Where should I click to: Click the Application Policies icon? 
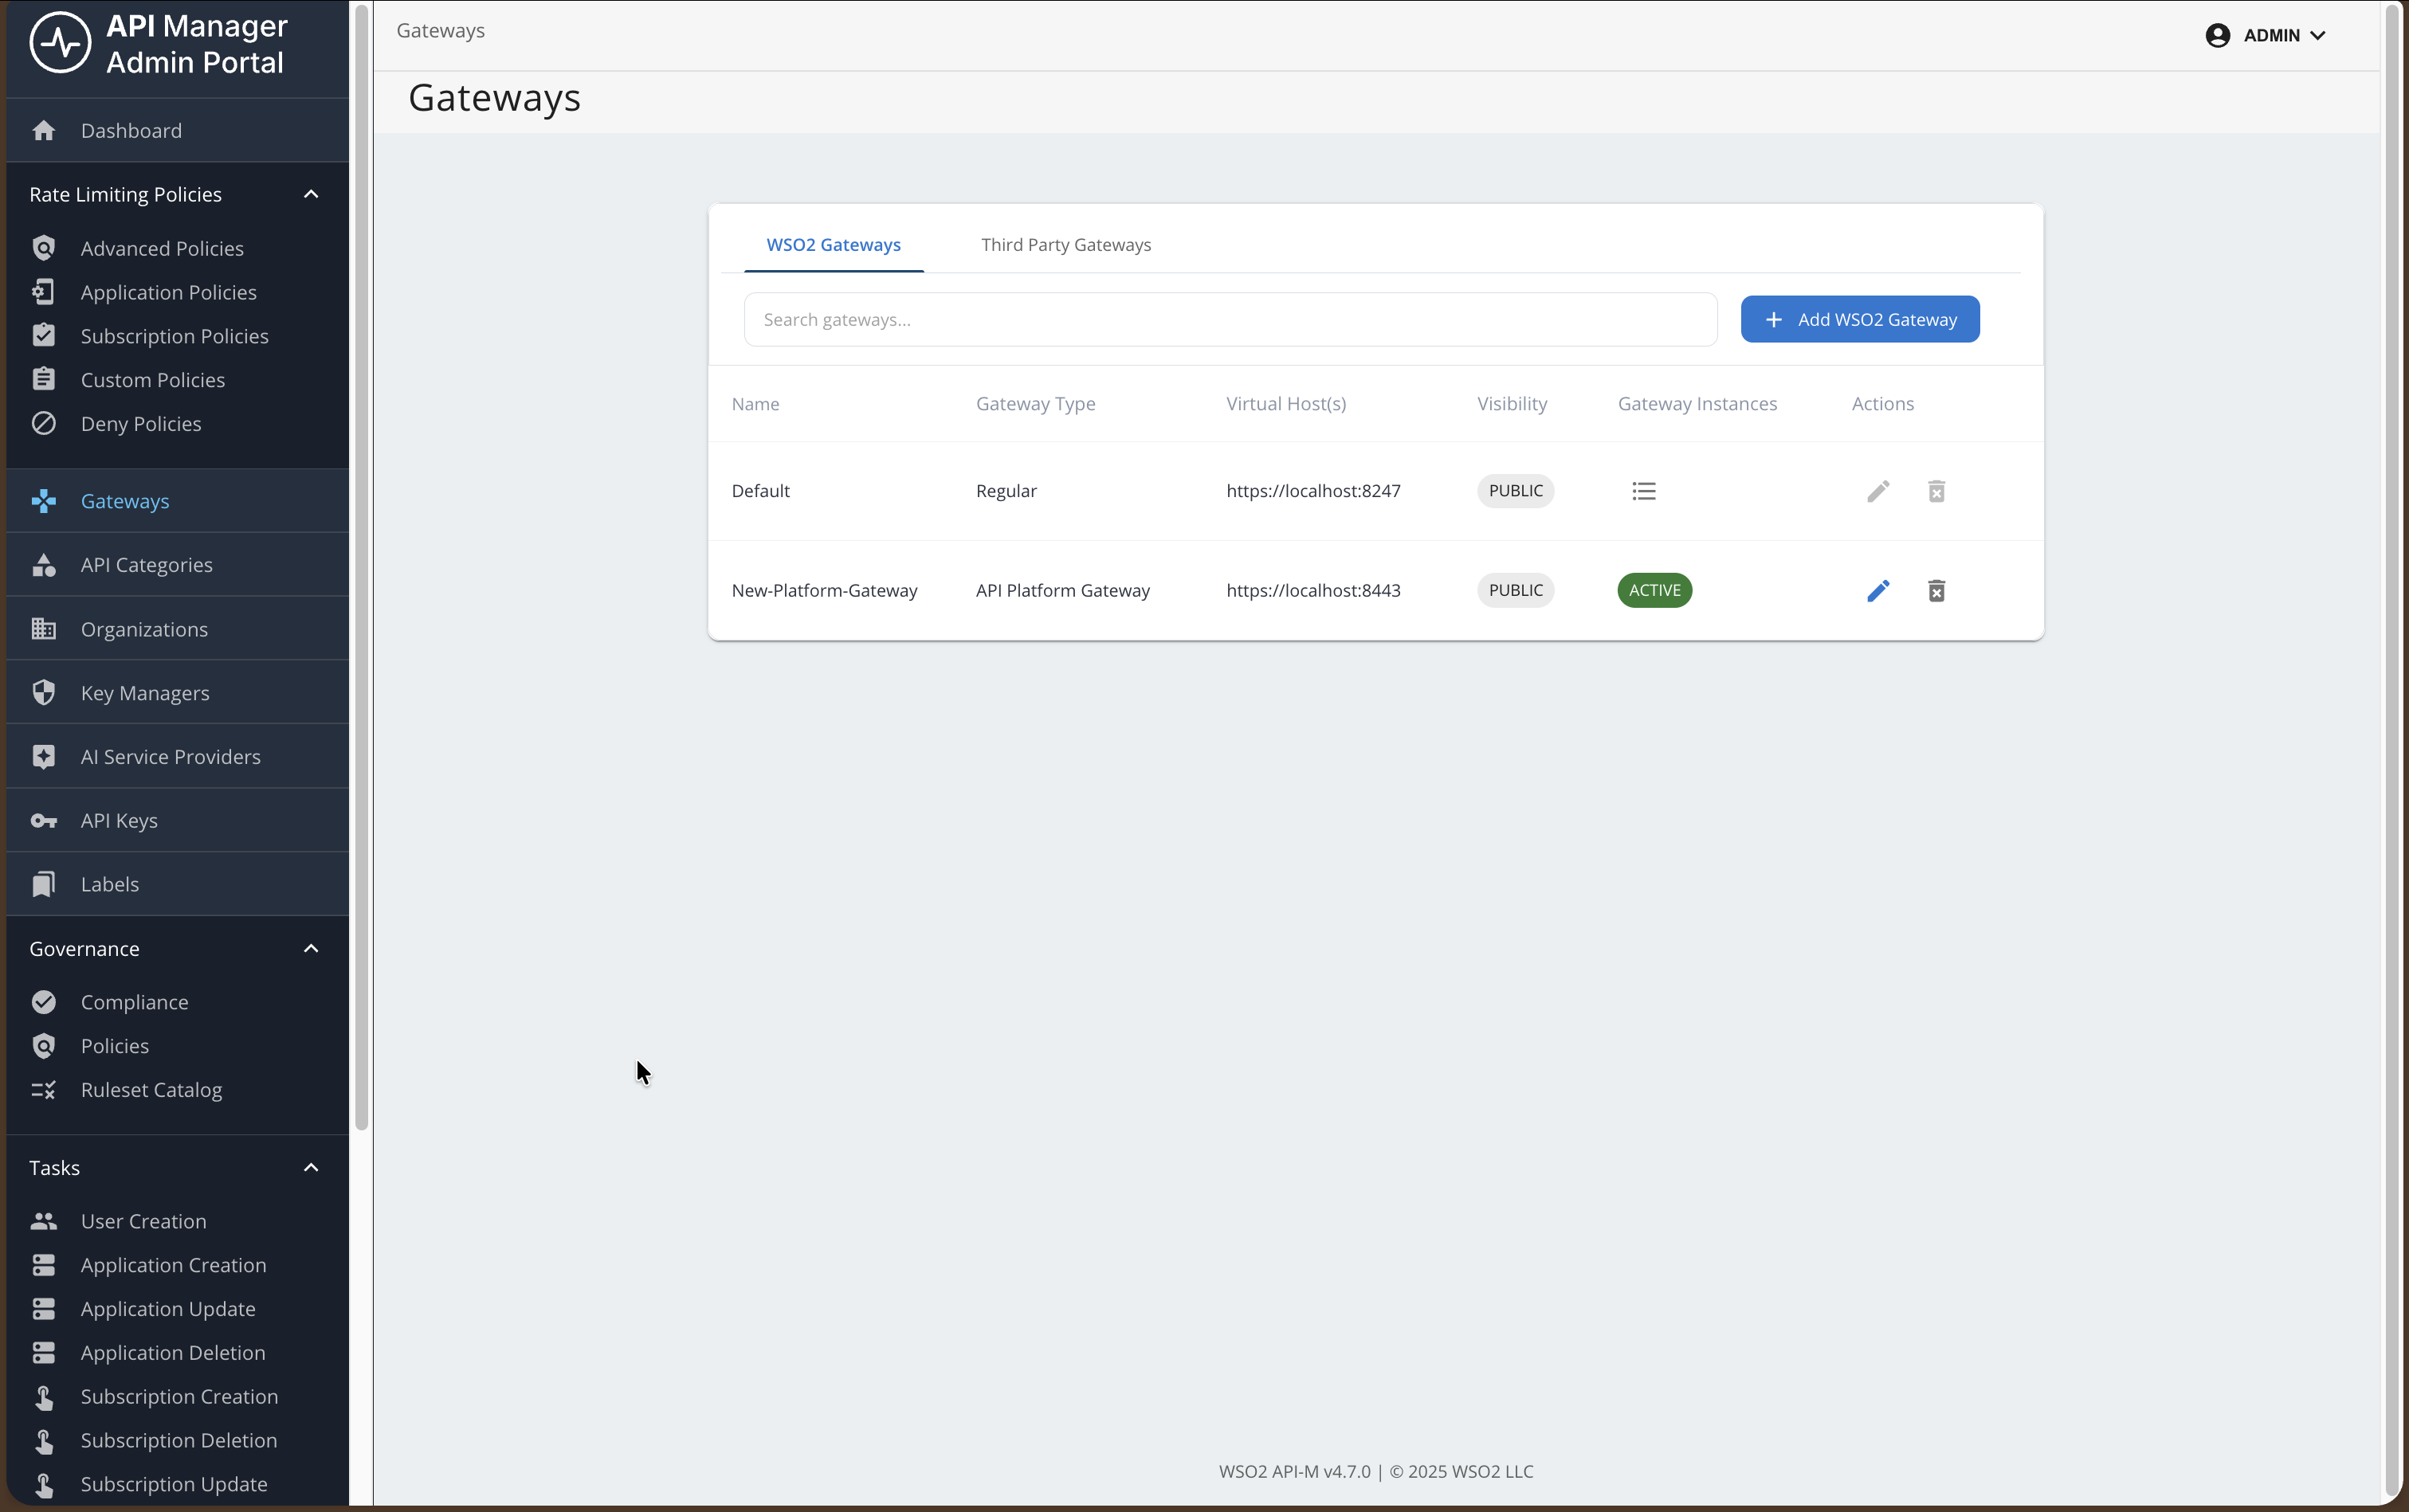(43, 292)
